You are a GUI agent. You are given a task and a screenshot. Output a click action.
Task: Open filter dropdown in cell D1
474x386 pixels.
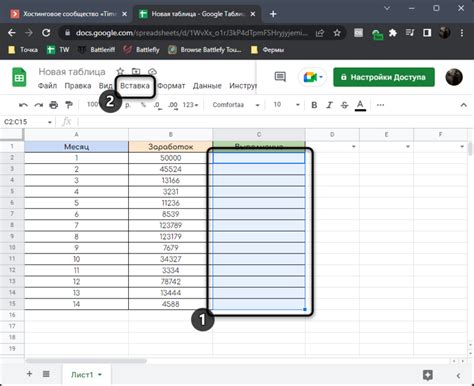click(354, 147)
